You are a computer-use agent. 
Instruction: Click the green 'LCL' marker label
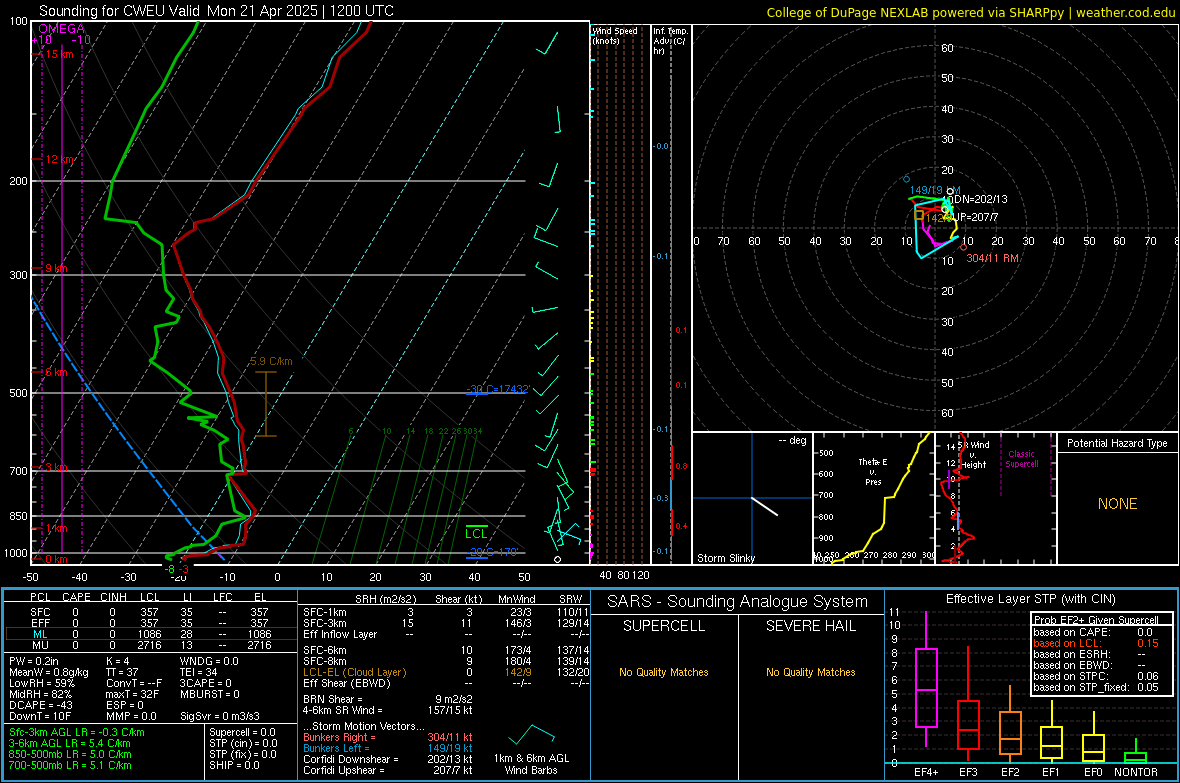[476, 533]
